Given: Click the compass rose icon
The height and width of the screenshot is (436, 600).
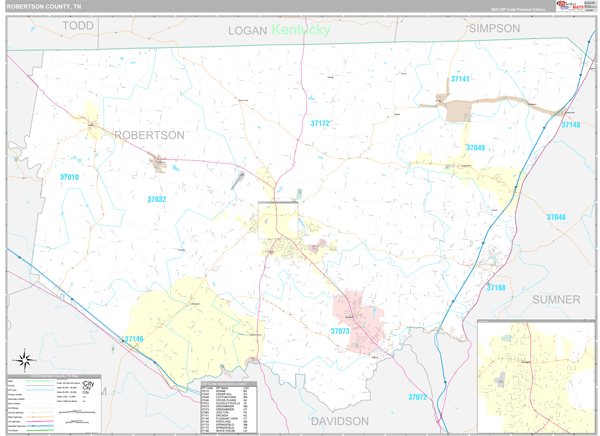Looking at the screenshot, I should 24,358.
